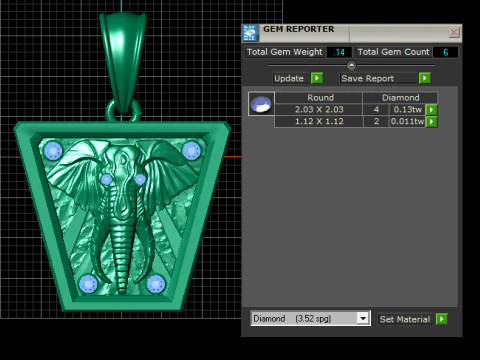Select the 1.12 X 1.12 size cell
This screenshot has width=480, height=360.
coord(319,121)
